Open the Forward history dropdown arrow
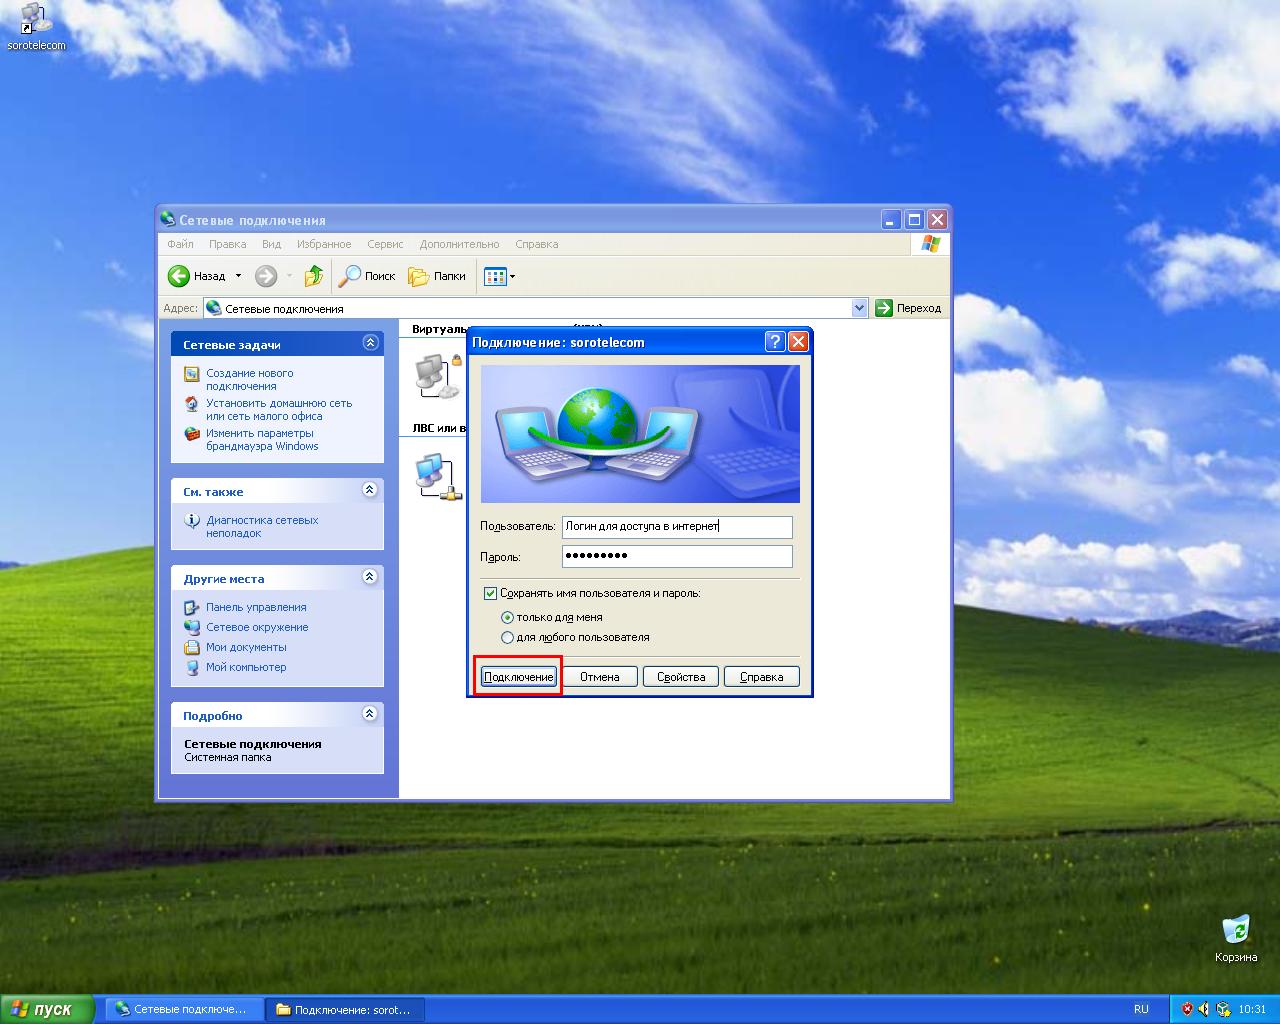 [x=289, y=276]
